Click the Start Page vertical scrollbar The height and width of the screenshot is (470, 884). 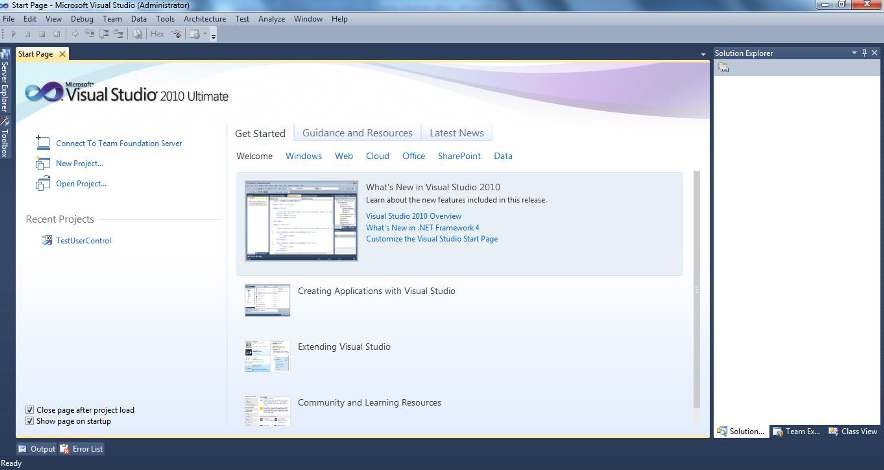696,290
